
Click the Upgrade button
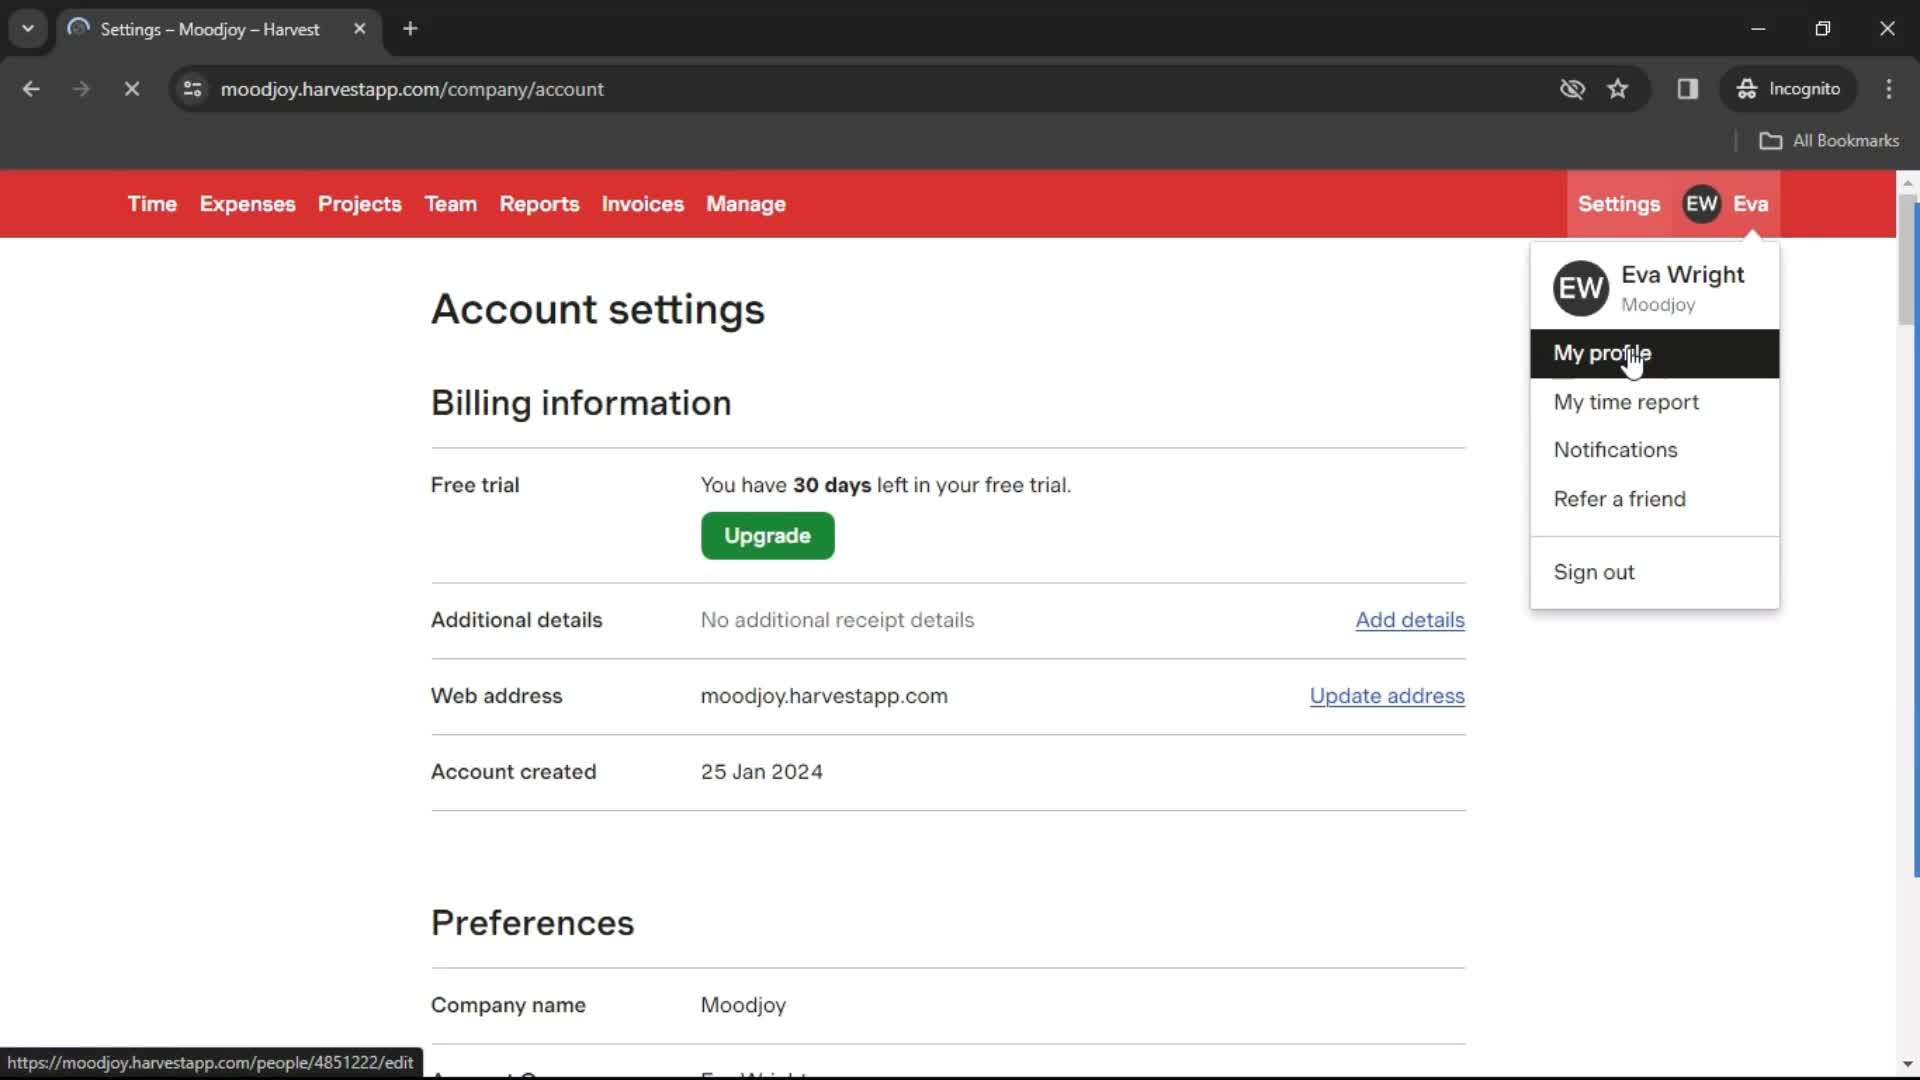click(x=767, y=535)
